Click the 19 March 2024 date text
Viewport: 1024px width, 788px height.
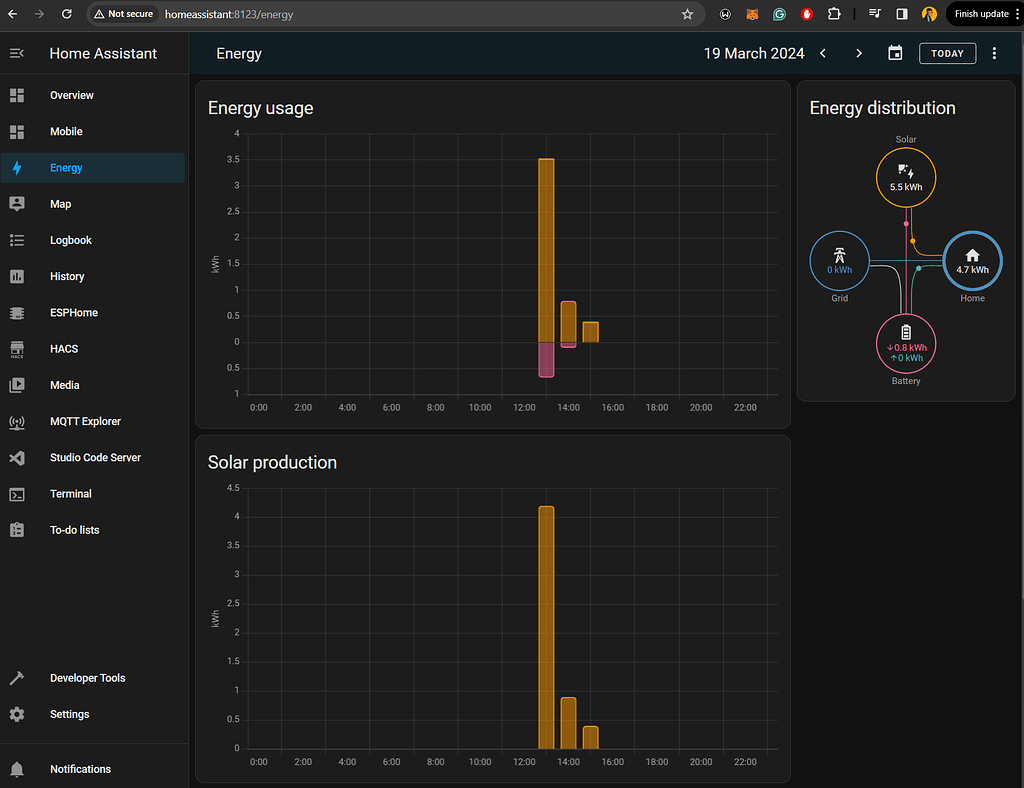coord(754,54)
